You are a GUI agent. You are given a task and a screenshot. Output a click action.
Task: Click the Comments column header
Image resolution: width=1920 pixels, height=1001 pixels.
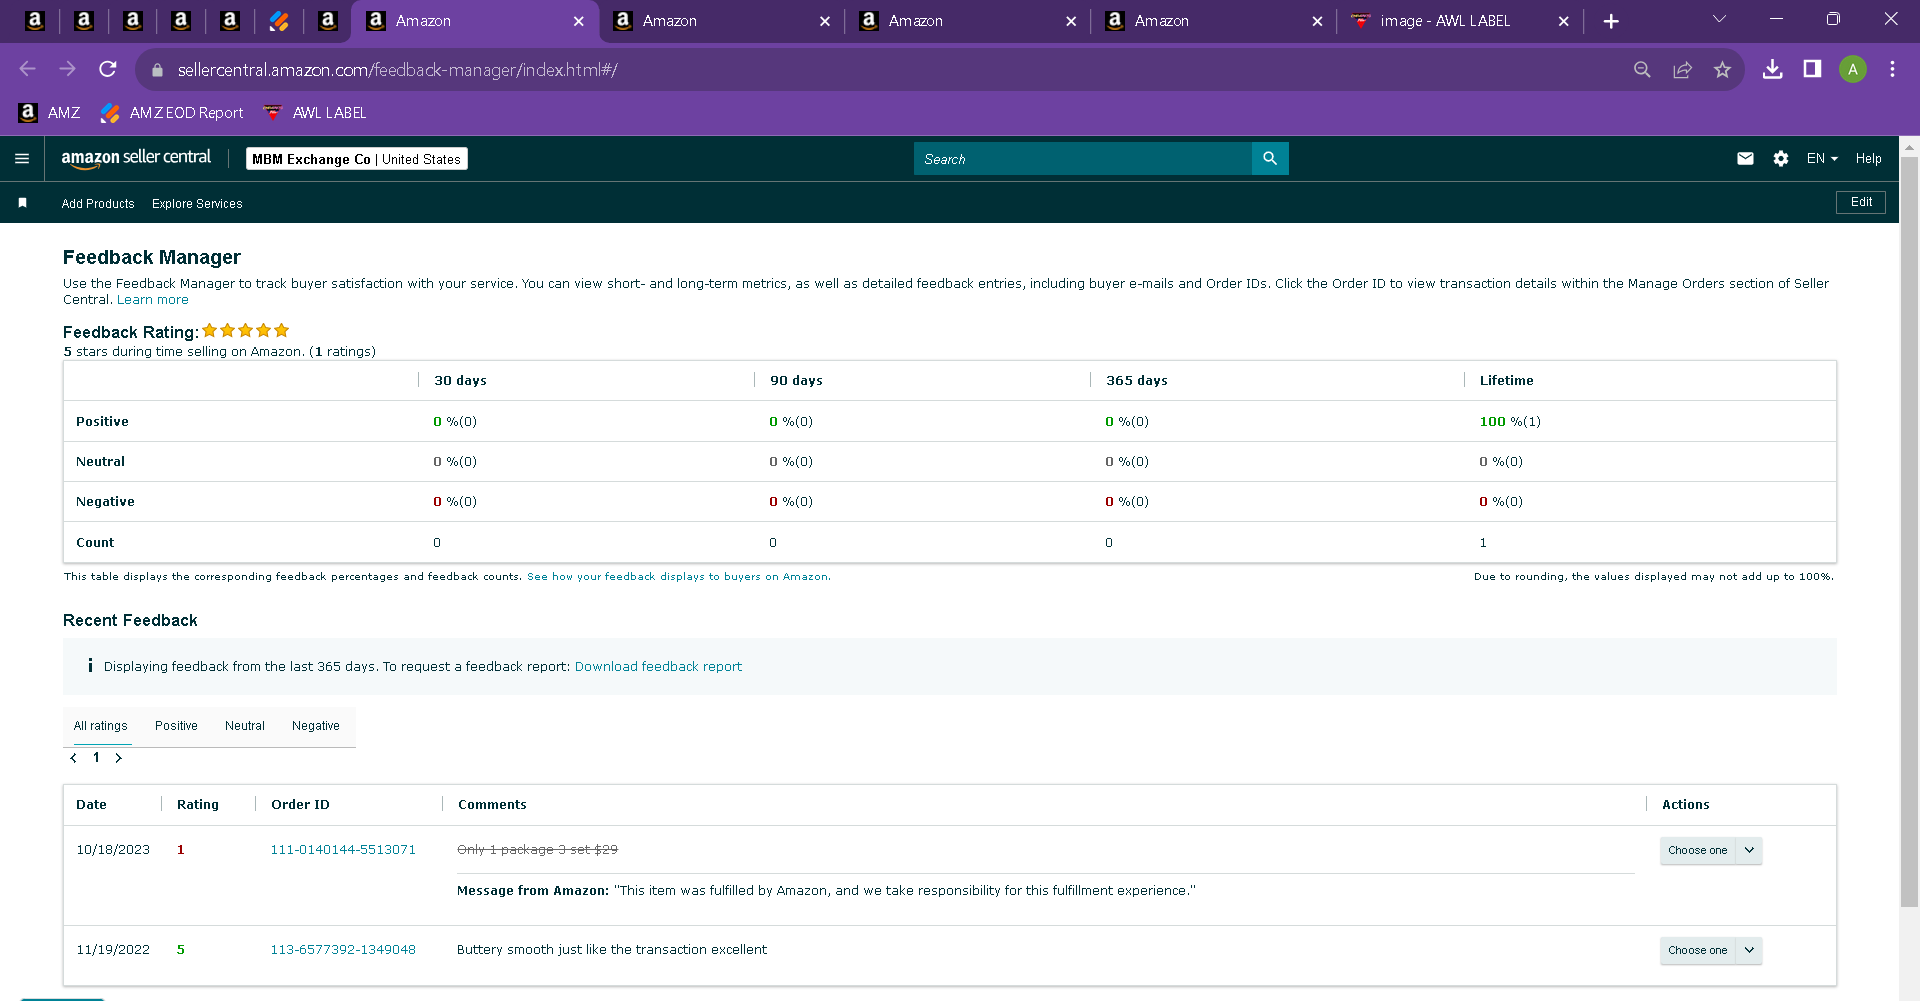click(x=492, y=805)
